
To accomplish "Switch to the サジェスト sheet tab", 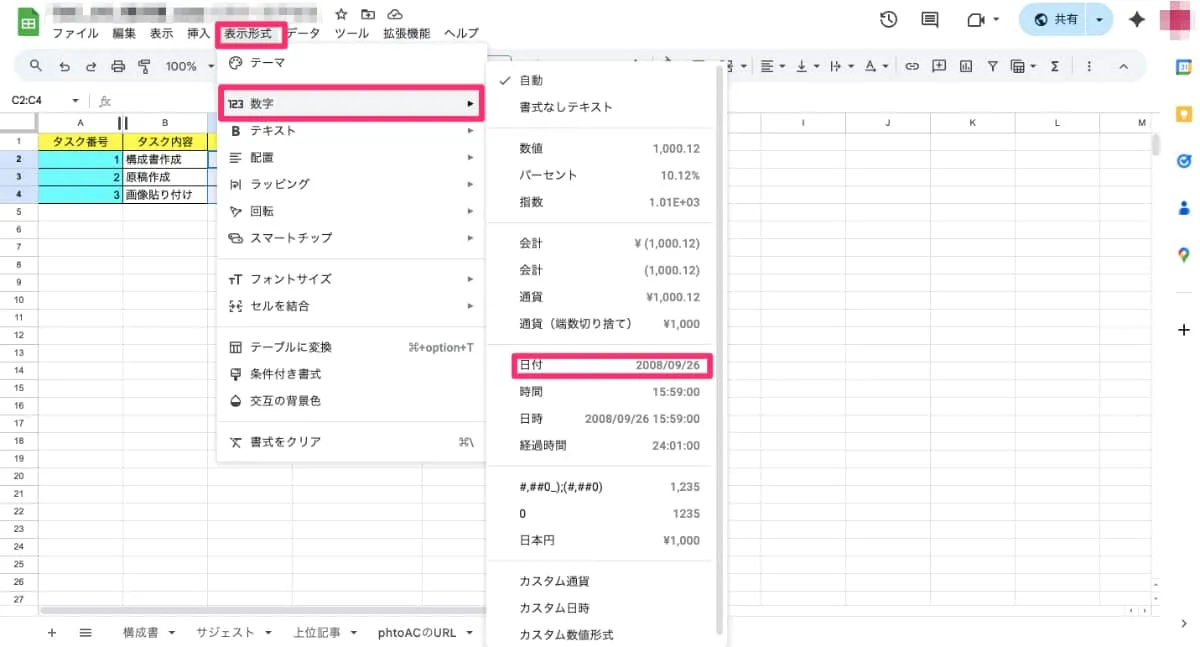I will coord(226,632).
